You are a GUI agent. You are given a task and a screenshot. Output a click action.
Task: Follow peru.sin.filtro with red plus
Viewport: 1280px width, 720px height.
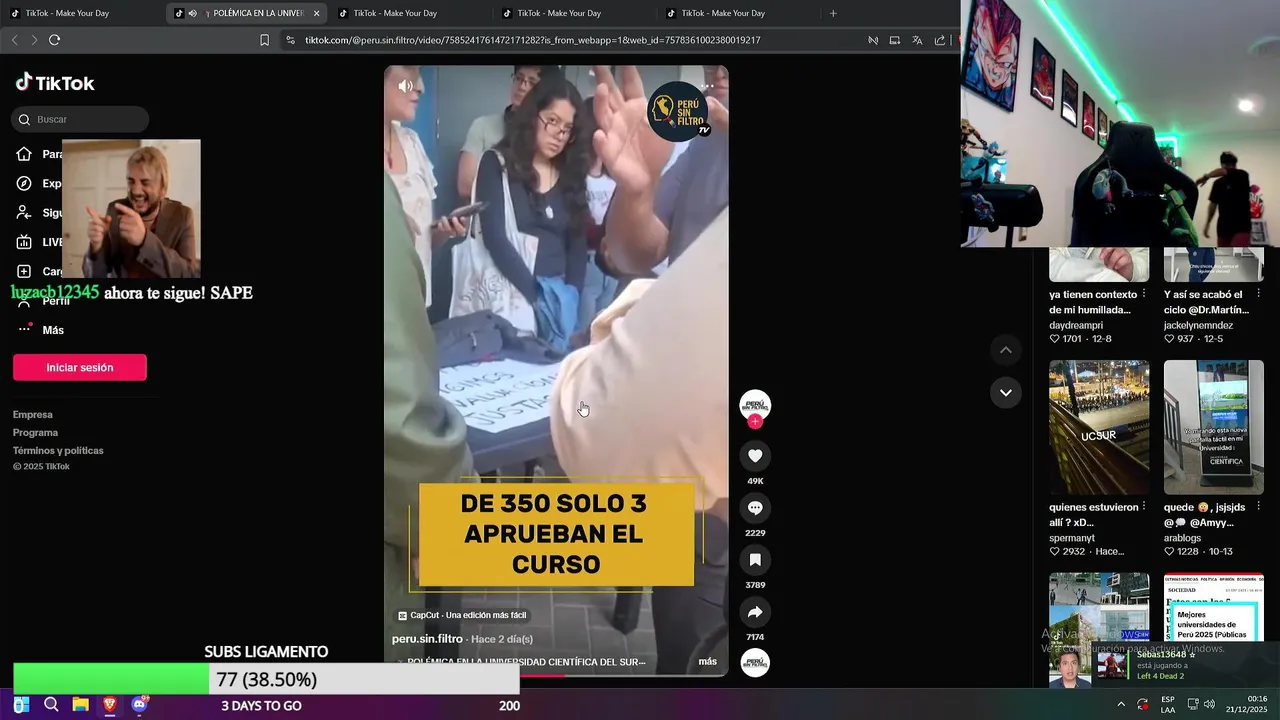755,421
